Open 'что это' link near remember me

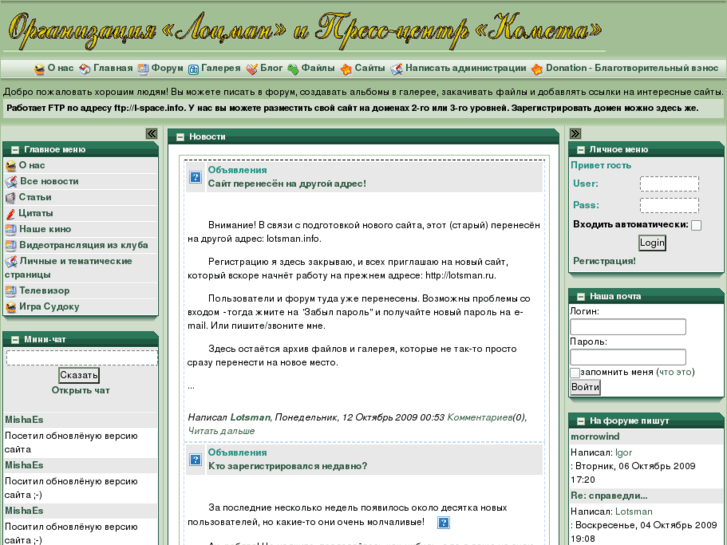tap(676, 372)
